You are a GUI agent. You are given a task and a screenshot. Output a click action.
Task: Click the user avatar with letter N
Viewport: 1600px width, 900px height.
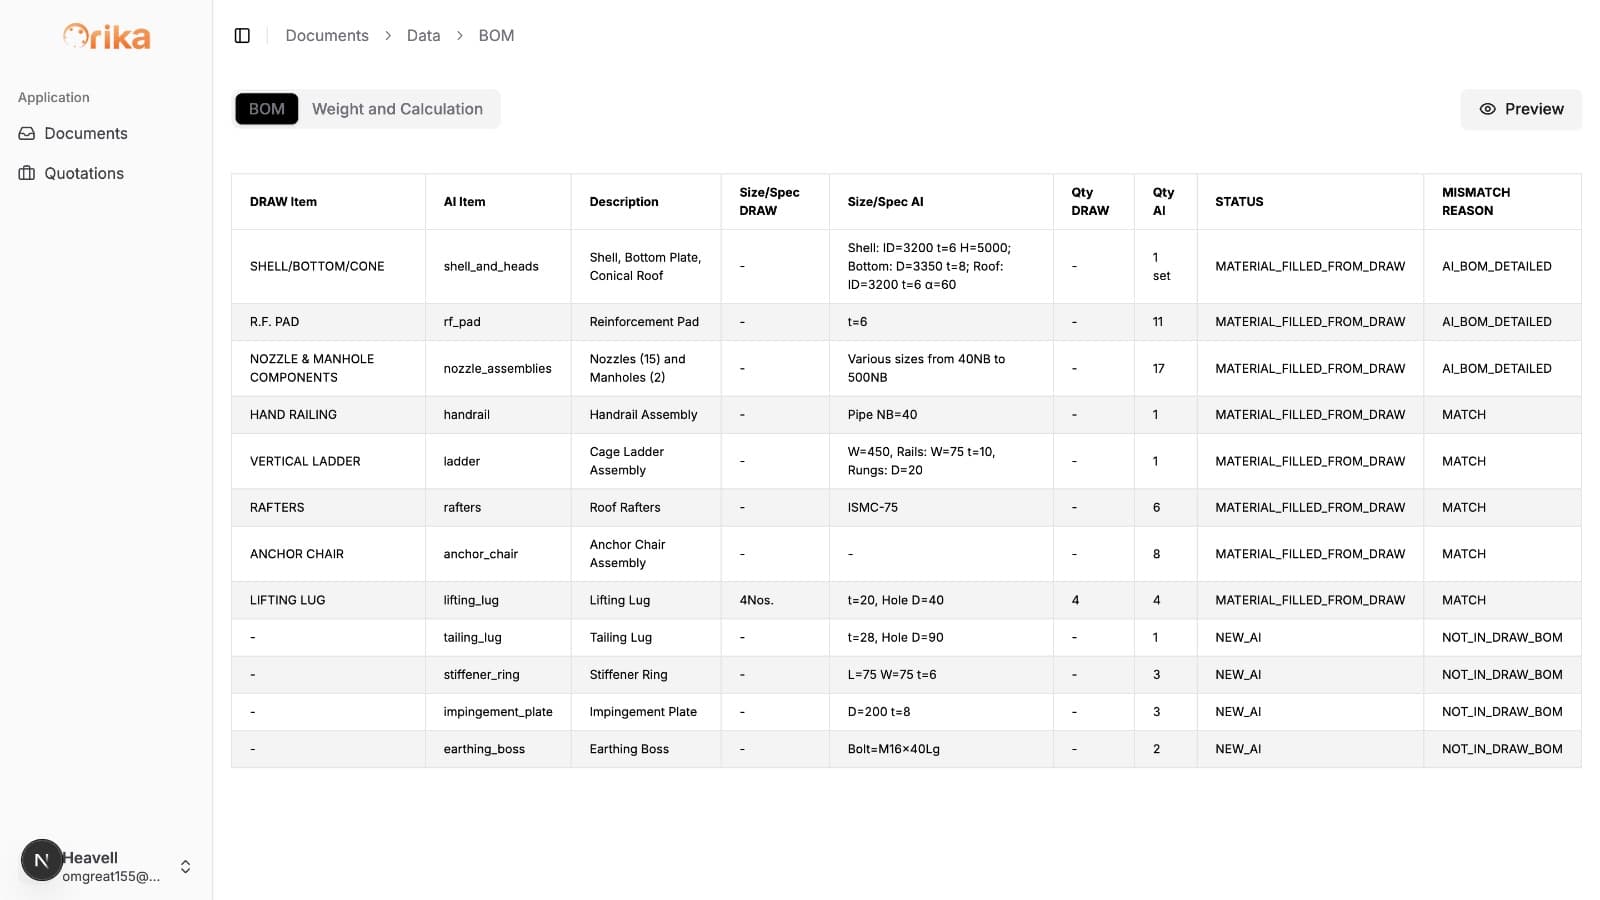(41, 860)
